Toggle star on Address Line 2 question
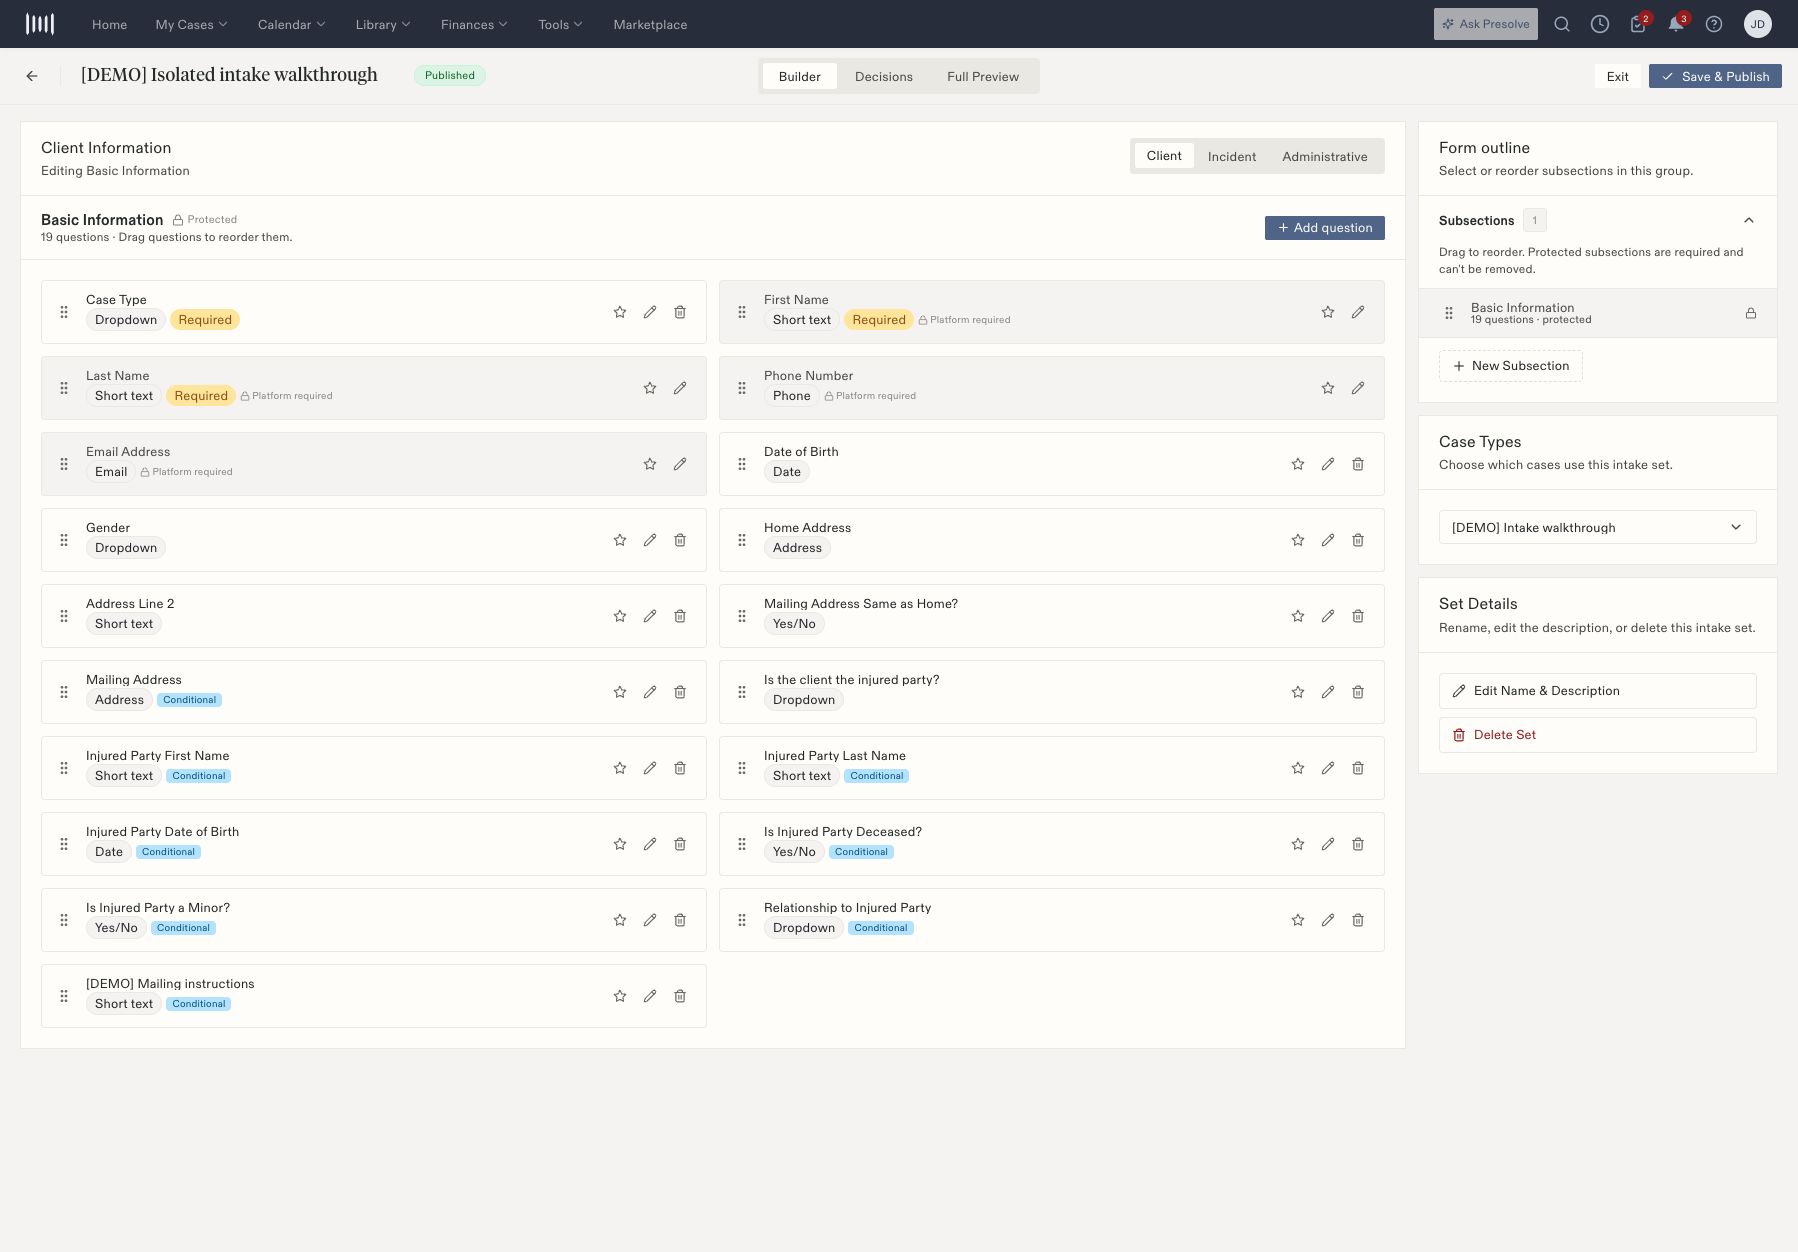This screenshot has height=1252, width=1798. pyautogui.click(x=620, y=616)
